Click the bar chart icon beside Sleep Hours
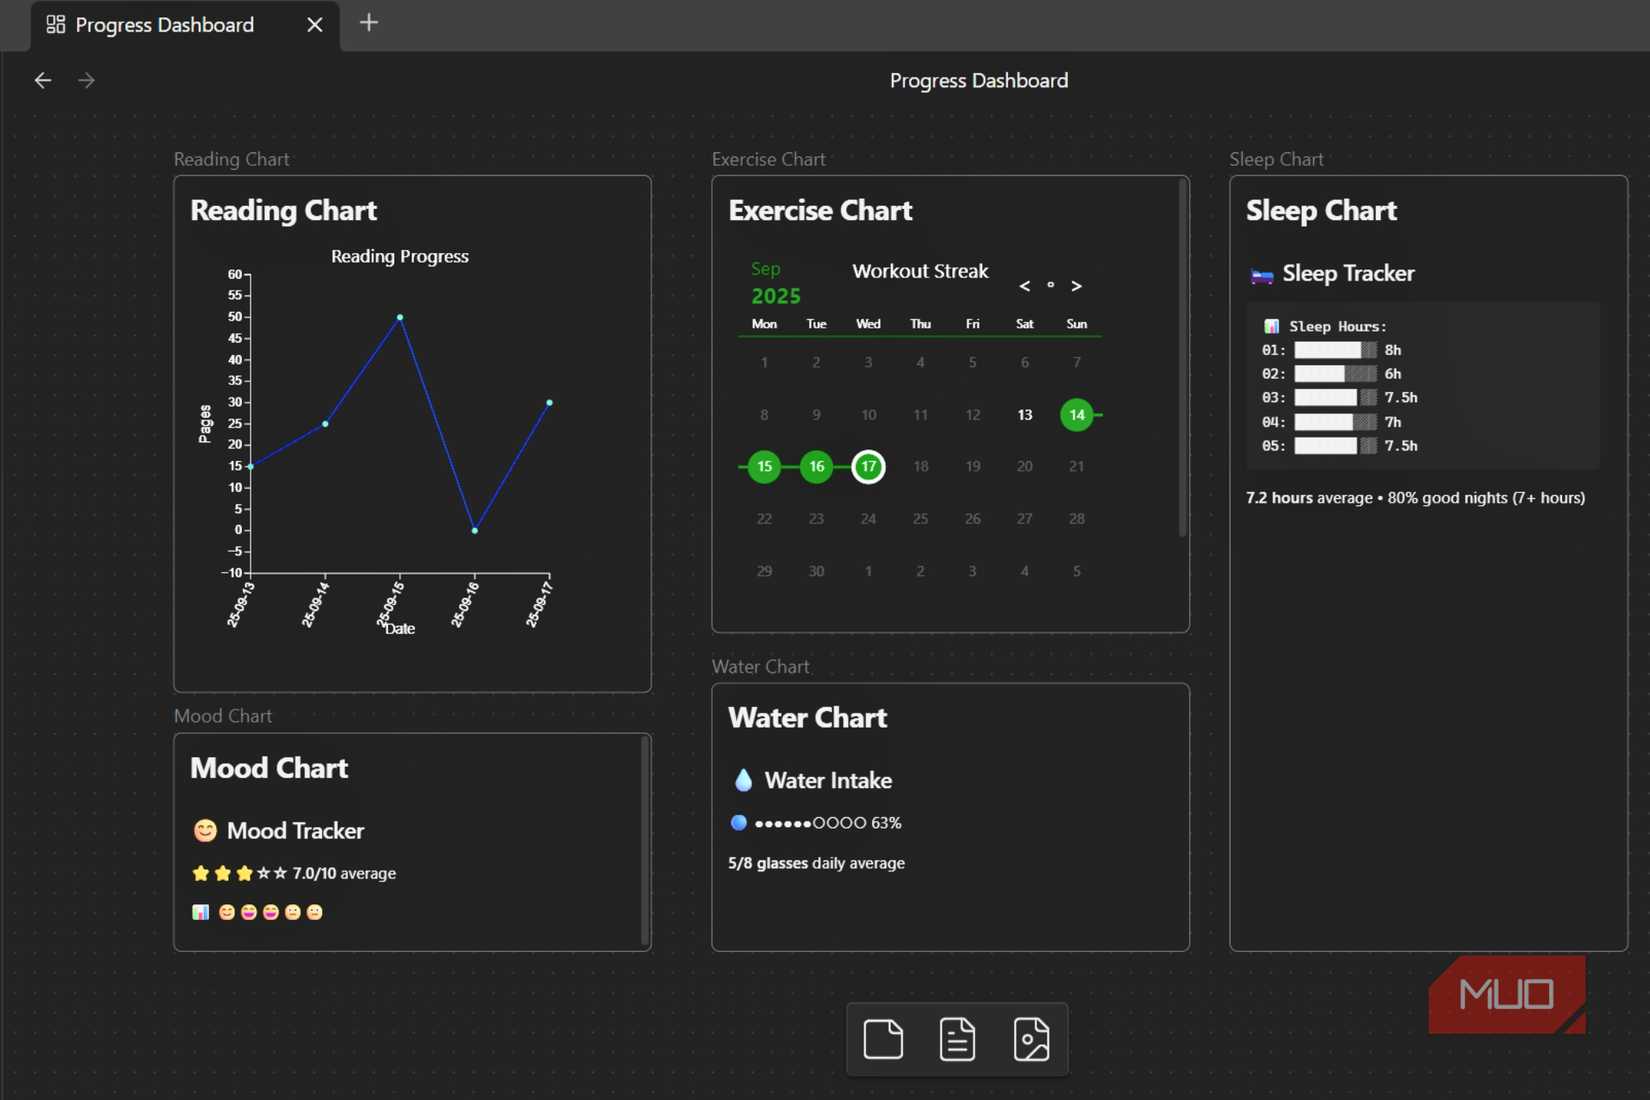Image resolution: width=1650 pixels, height=1100 pixels. coord(1271,327)
